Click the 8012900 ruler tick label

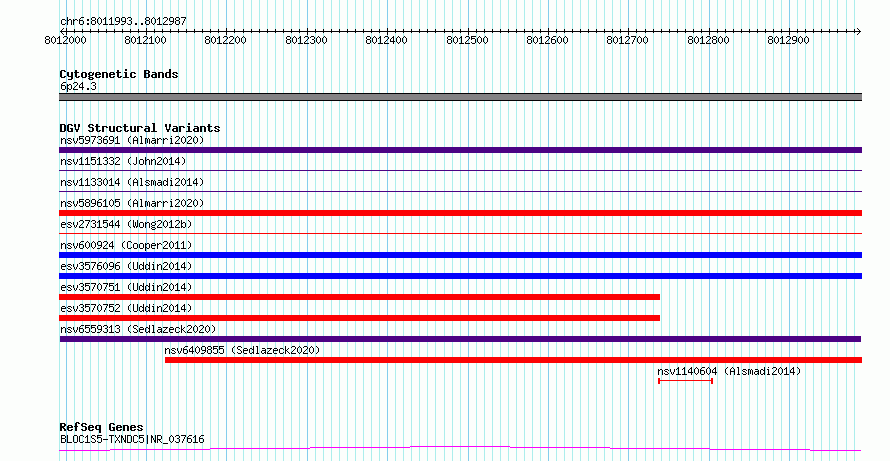(x=788, y=41)
